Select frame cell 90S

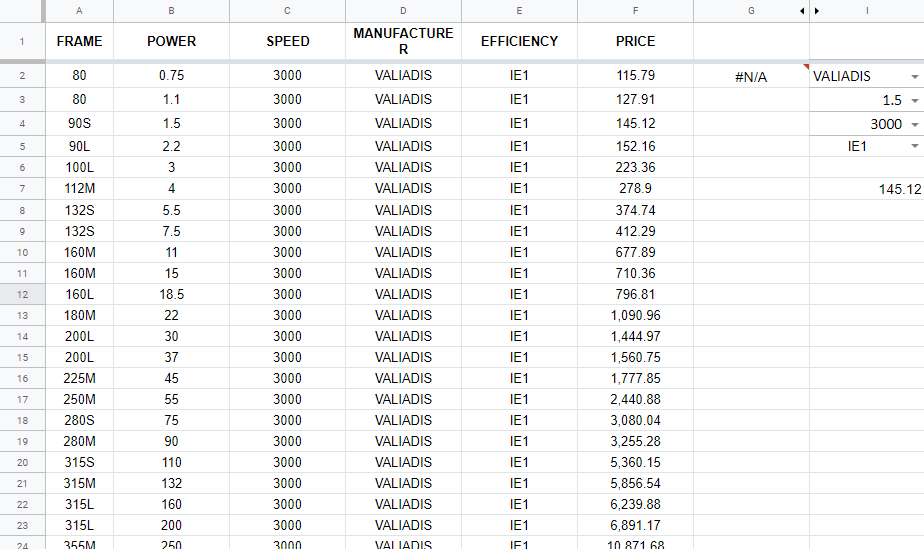[x=79, y=124]
